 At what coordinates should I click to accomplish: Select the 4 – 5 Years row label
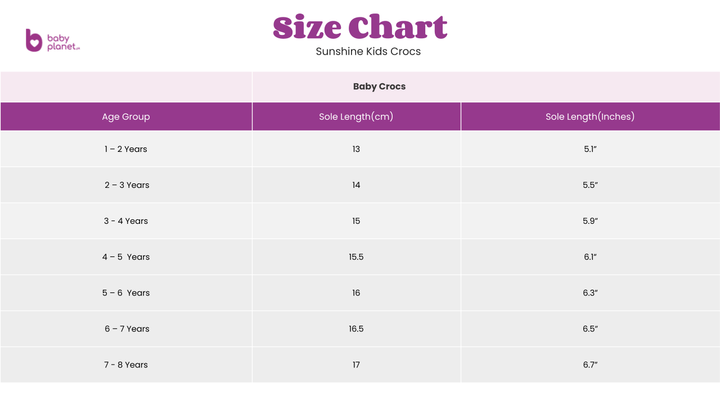[x=126, y=257]
